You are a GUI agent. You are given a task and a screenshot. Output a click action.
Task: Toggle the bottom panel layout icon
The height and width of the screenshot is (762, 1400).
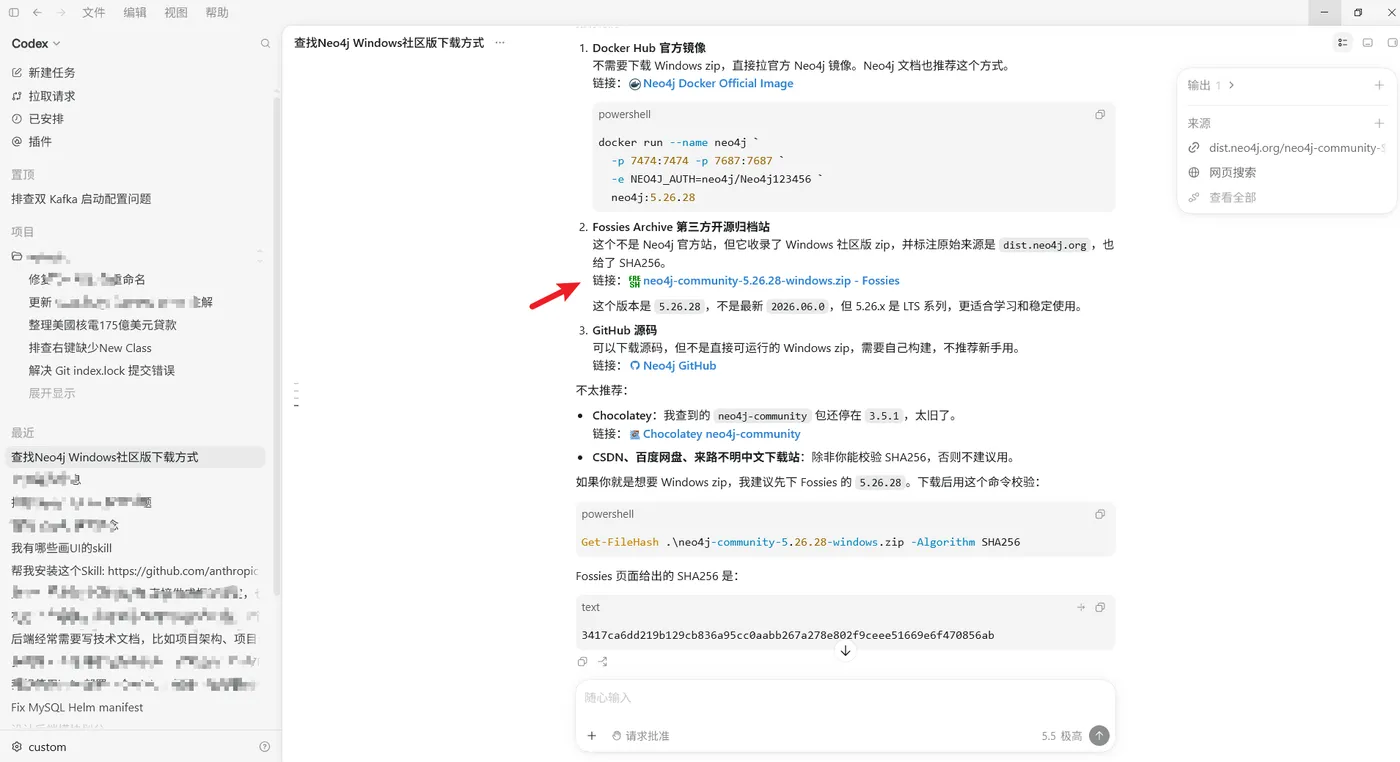(x=1368, y=43)
